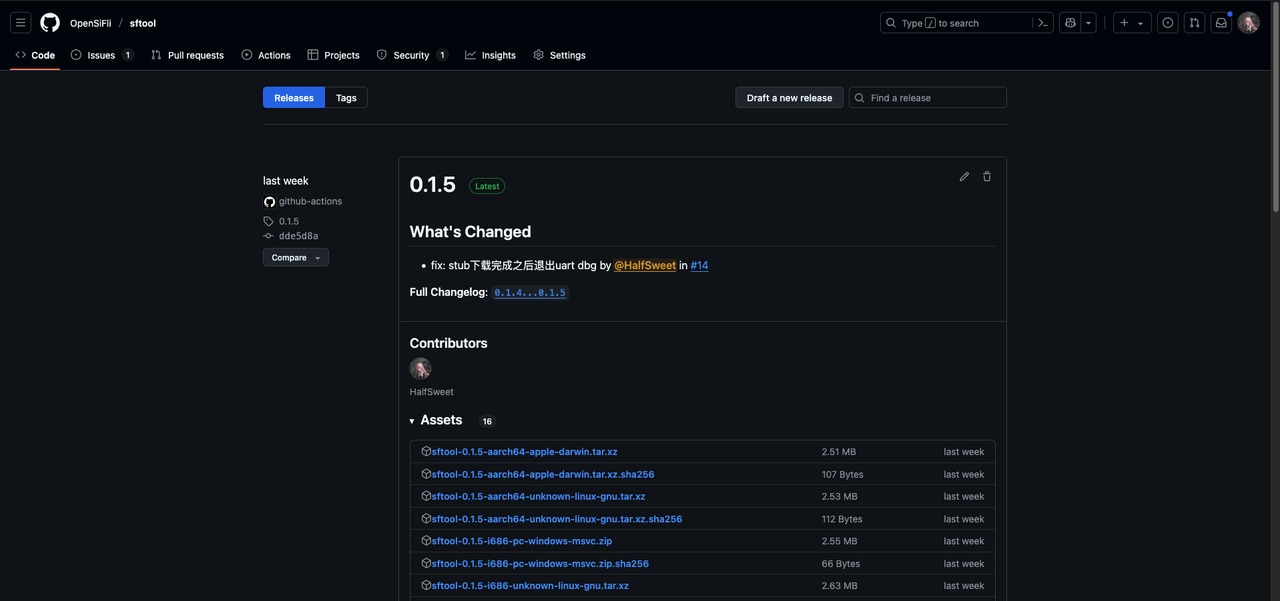1280x601 pixels.
Task: Open the Copilot chat icon
Action: point(1071,23)
